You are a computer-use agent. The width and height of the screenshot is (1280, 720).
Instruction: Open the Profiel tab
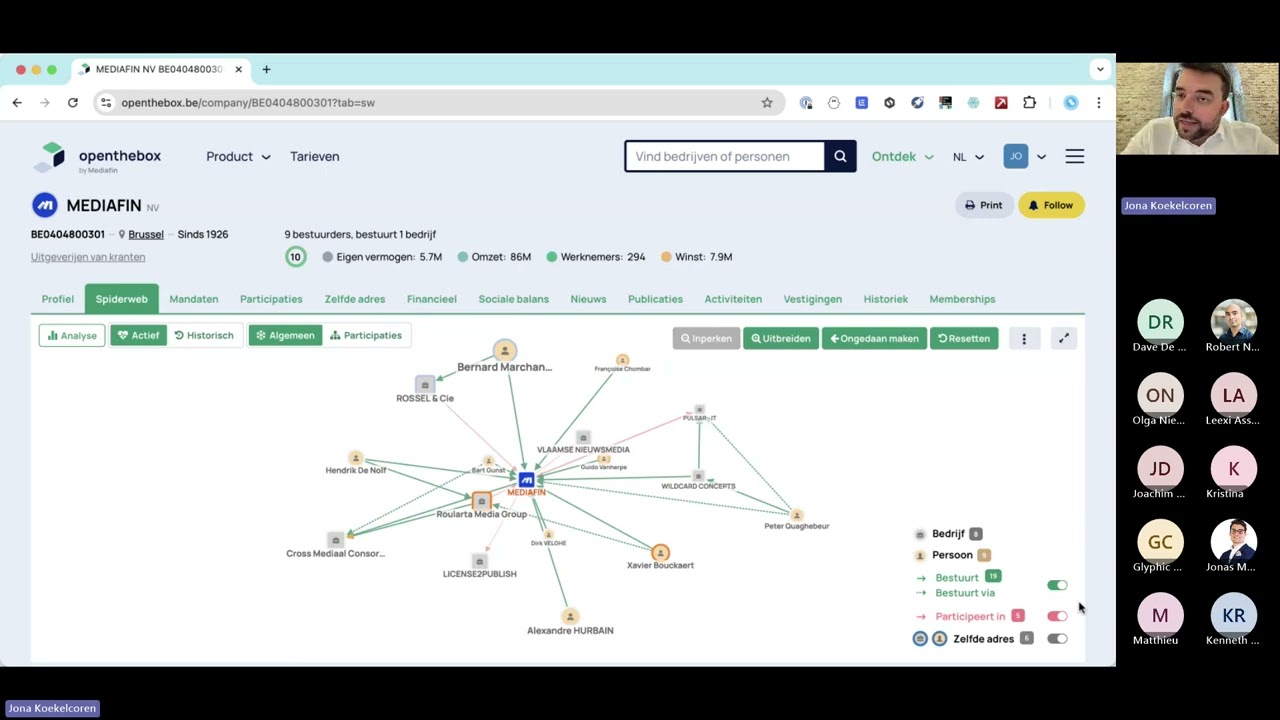pos(58,299)
